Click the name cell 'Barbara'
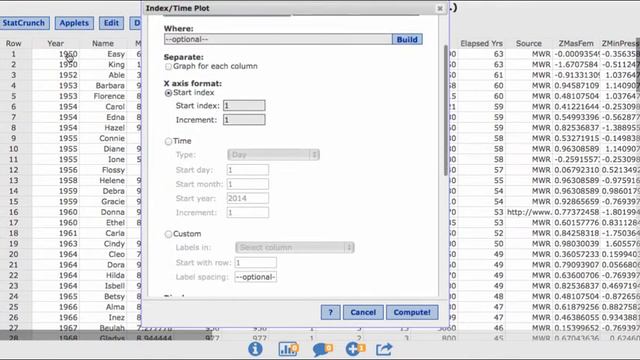Image resolution: width=640 pixels, height=360 pixels. [x=110, y=86]
